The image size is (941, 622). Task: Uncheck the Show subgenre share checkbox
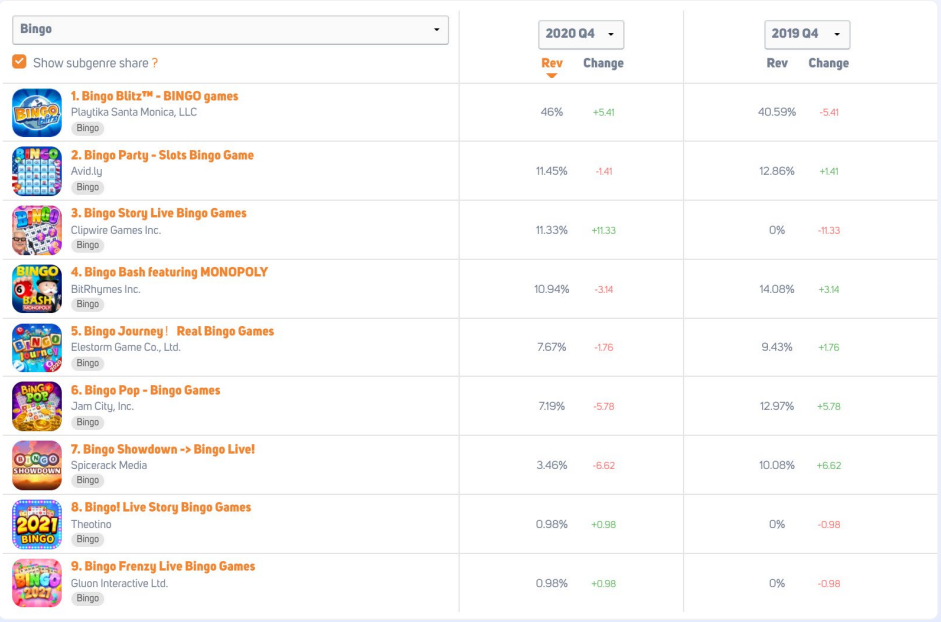tap(19, 62)
